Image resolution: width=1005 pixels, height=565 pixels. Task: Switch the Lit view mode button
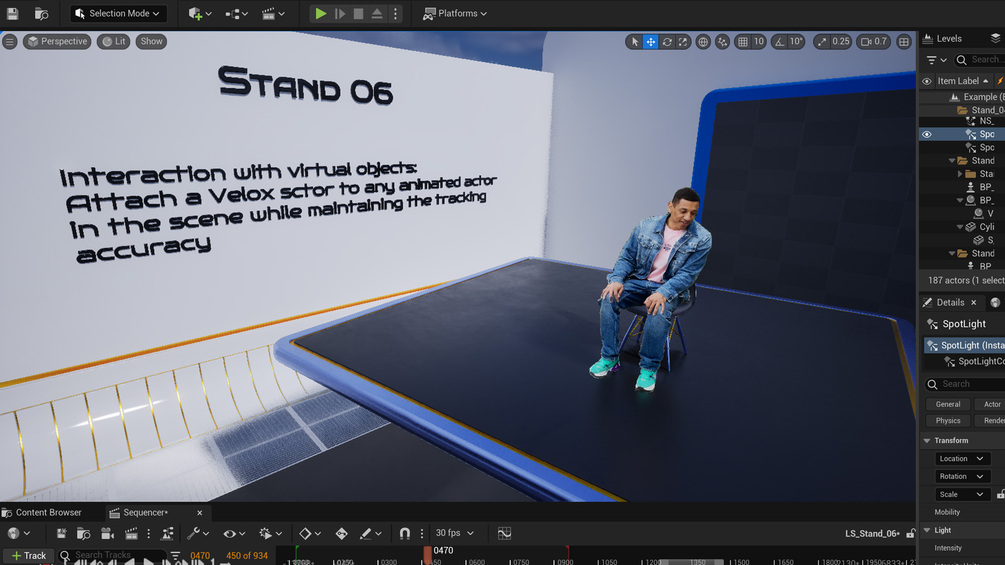click(x=114, y=42)
